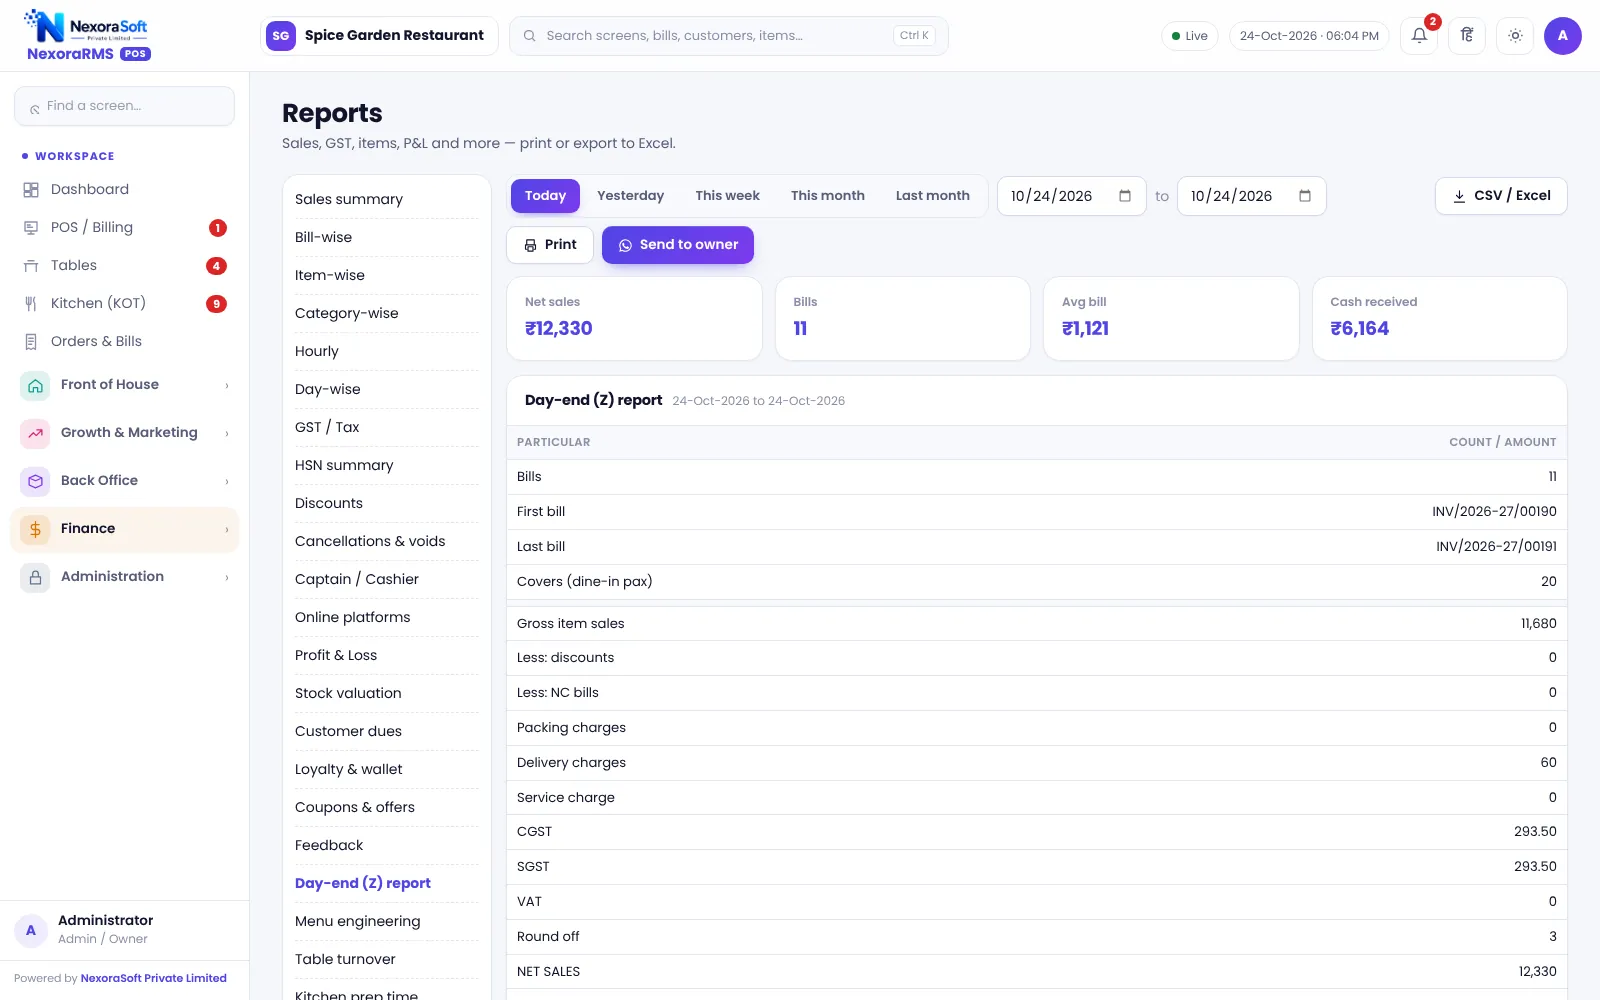Screen dimensions: 1600x1000
Task: Expand Back Office chevron
Action: (227, 481)
